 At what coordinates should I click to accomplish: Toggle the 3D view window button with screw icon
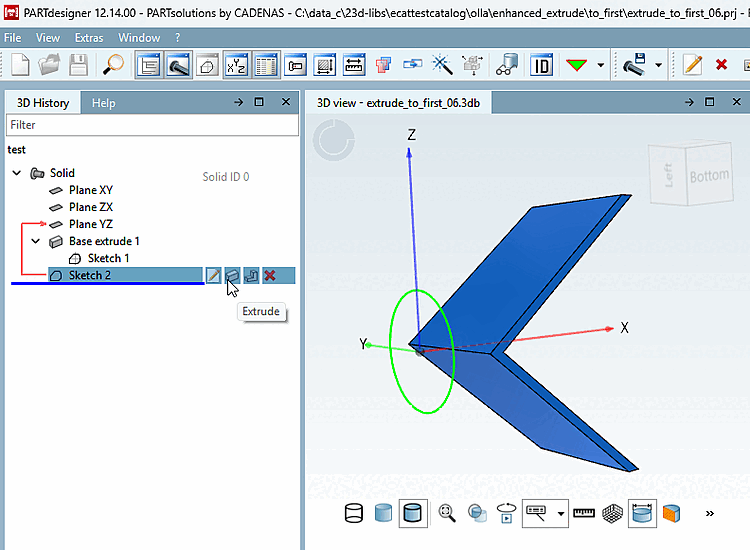178,65
